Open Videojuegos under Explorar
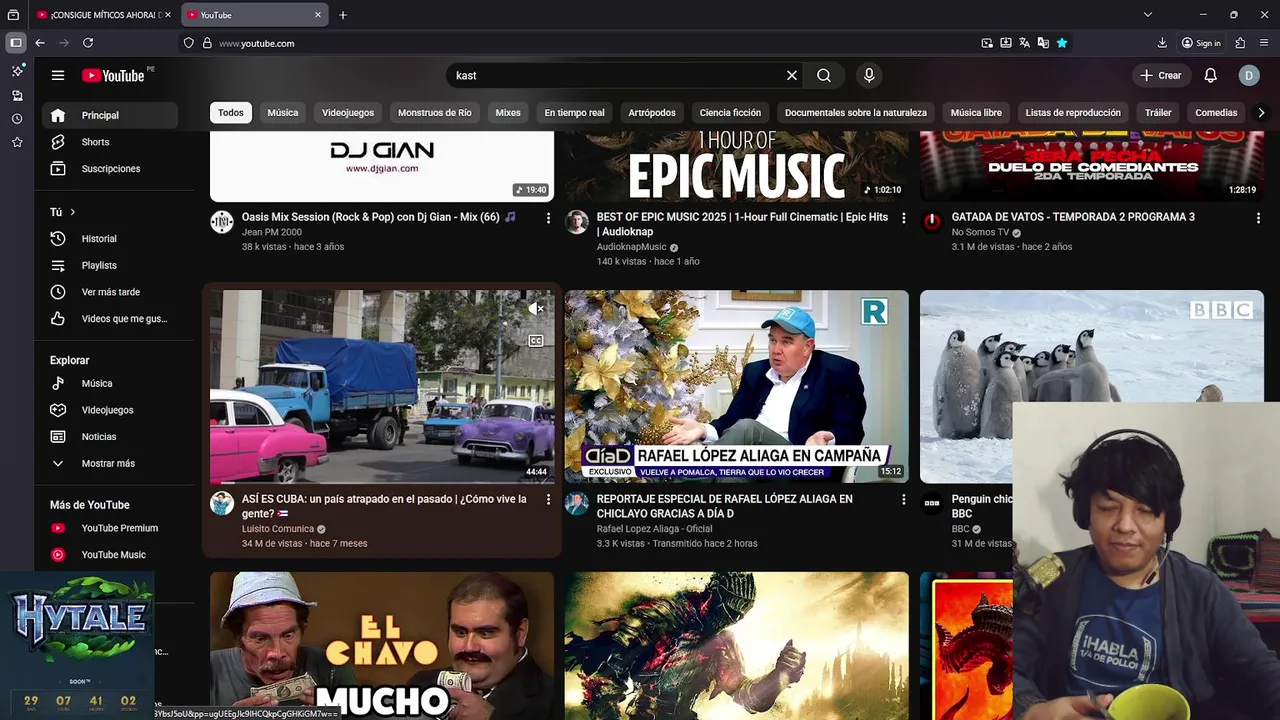 [110, 410]
